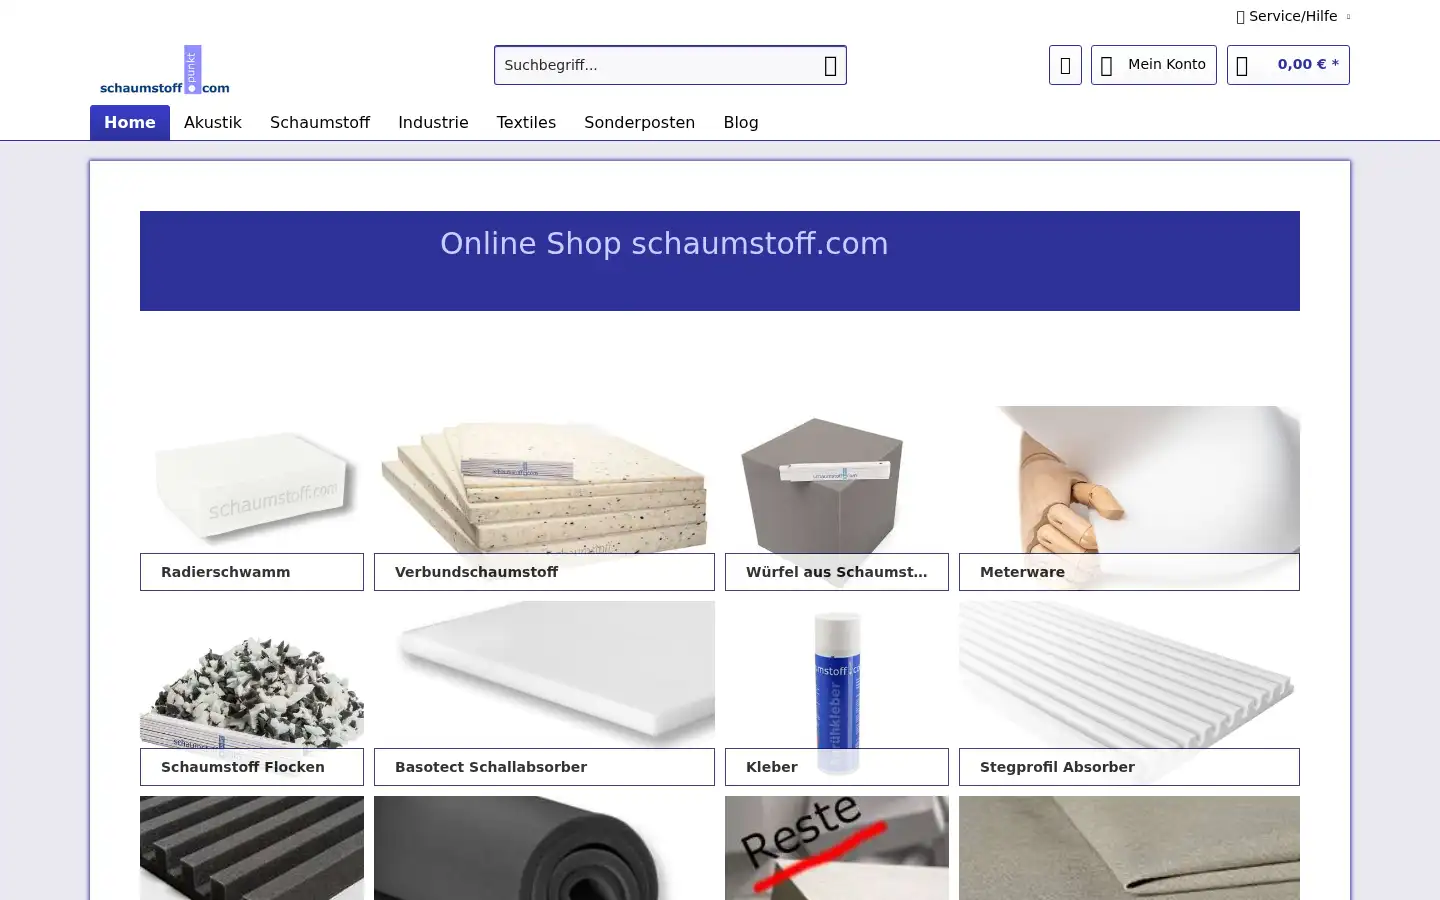Open the Sonderposten menu

639,122
